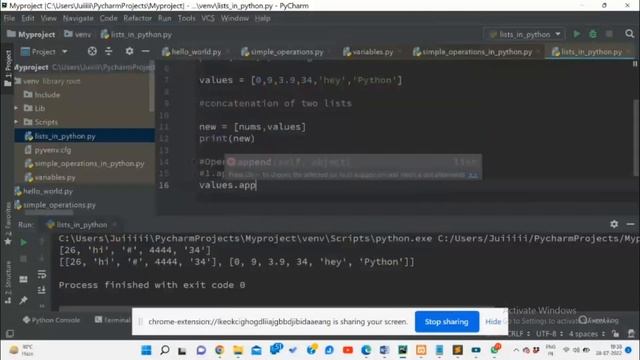Click 4 spaces indent setting in status bar
Image resolution: width=640 pixels, height=360 pixels.
pos(587,334)
